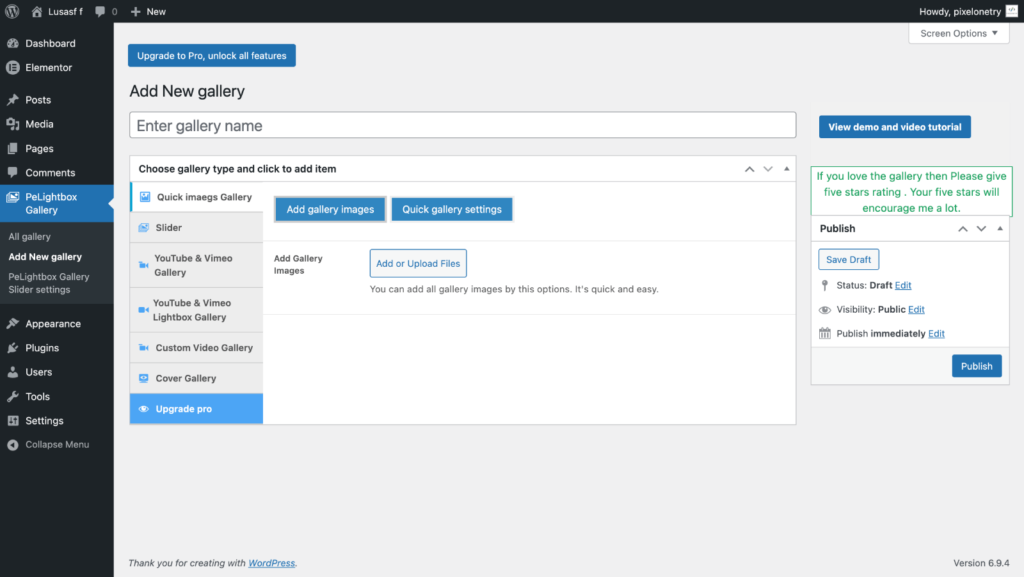1024x577 pixels.
Task: Click the blue Publish button
Action: point(976,366)
